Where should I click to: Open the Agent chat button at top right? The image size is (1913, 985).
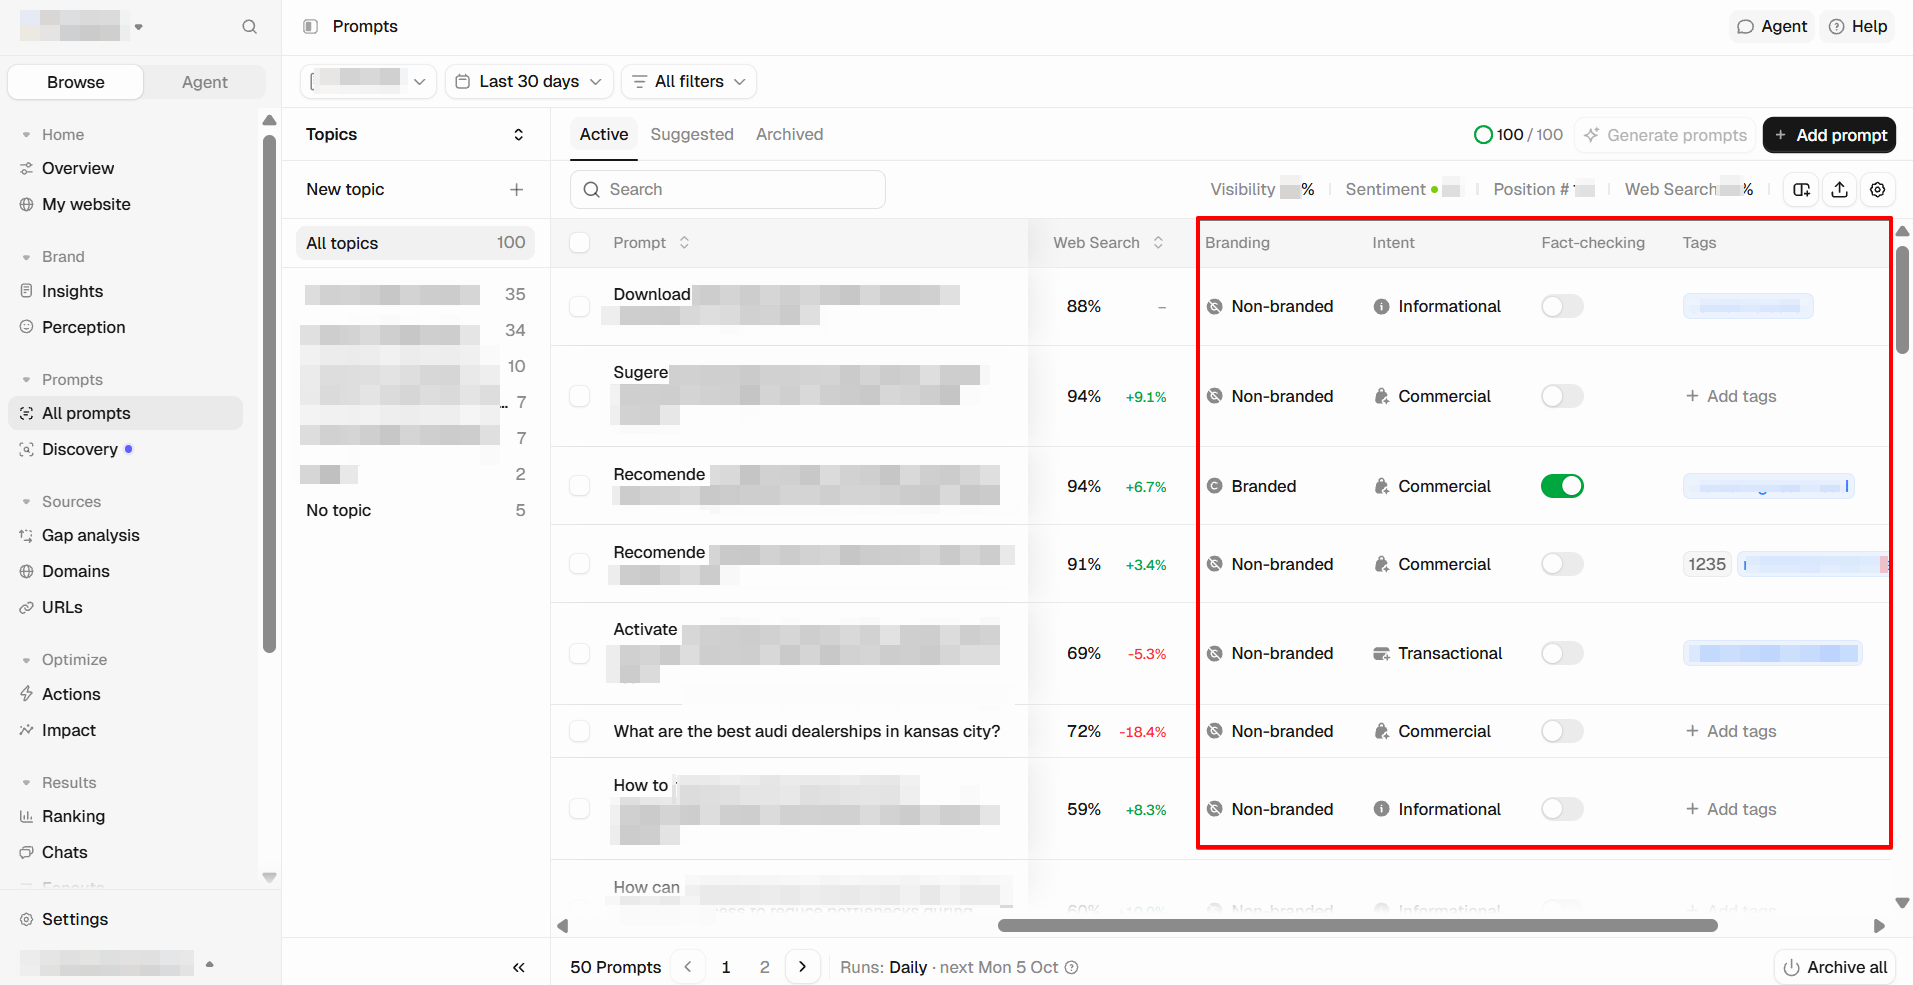click(1772, 27)
